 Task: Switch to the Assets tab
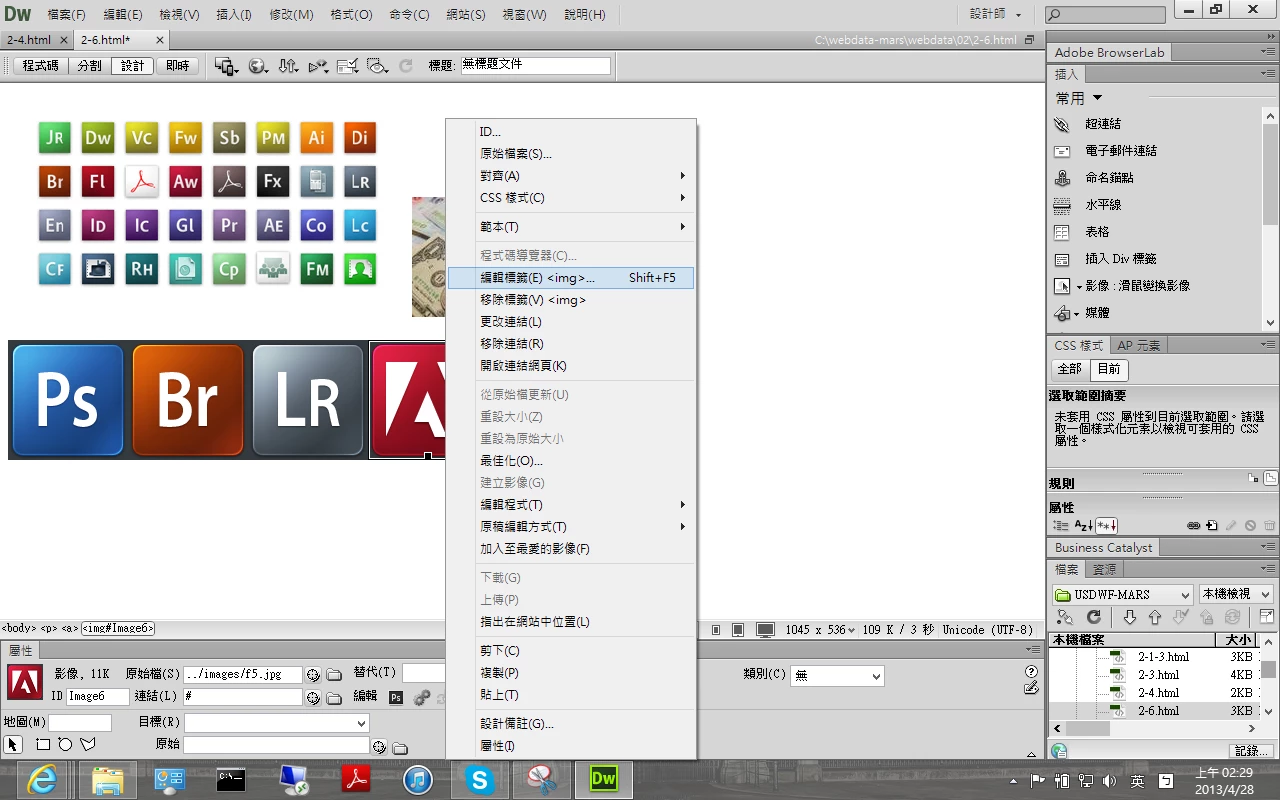(x=1104, y=569)
